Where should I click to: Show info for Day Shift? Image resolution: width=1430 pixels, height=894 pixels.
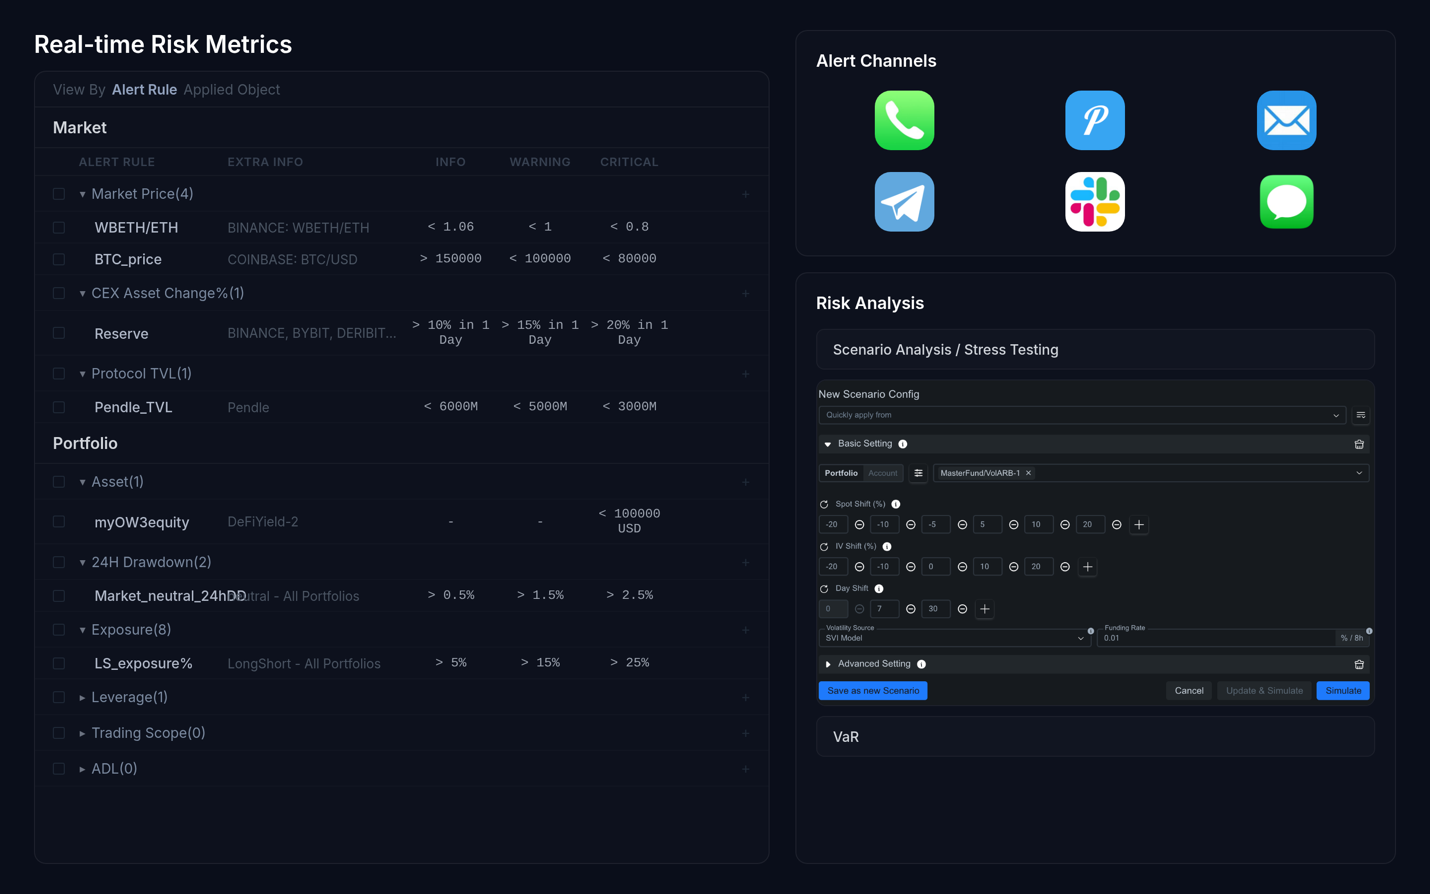[878, 589]
